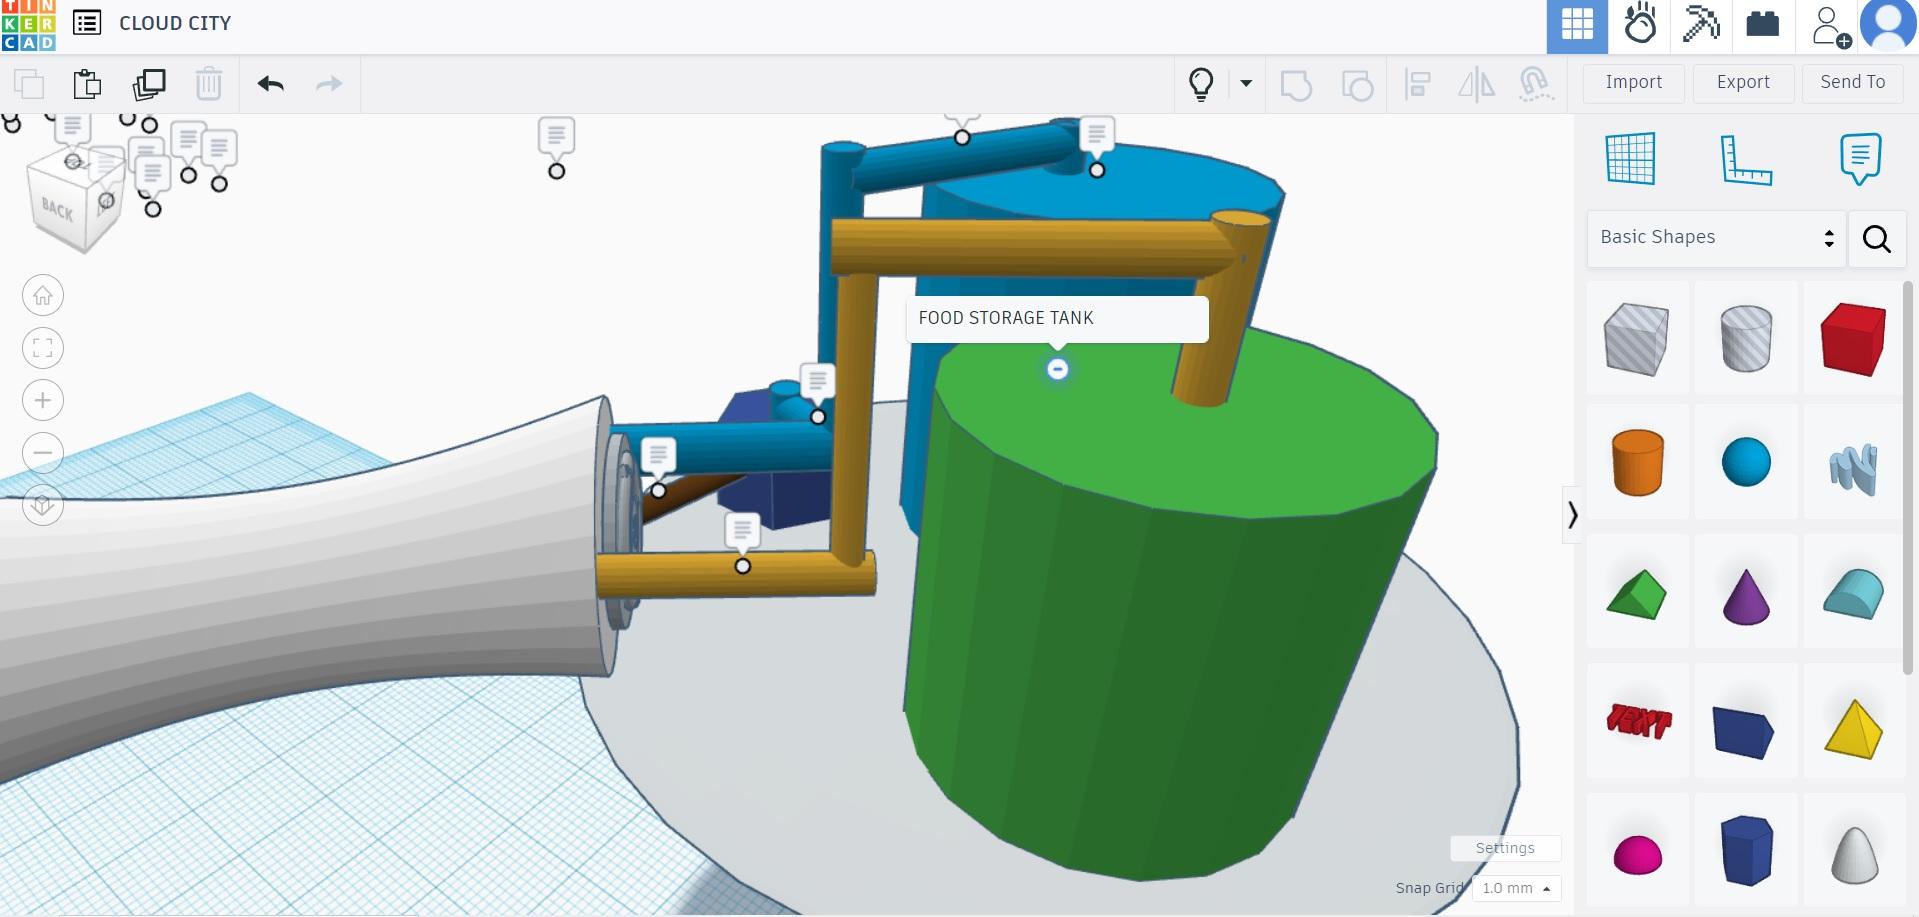This screenshot has height=917, width=1919.
Task: Toggle perspective/orthographic view button
Action: point(43,505)
